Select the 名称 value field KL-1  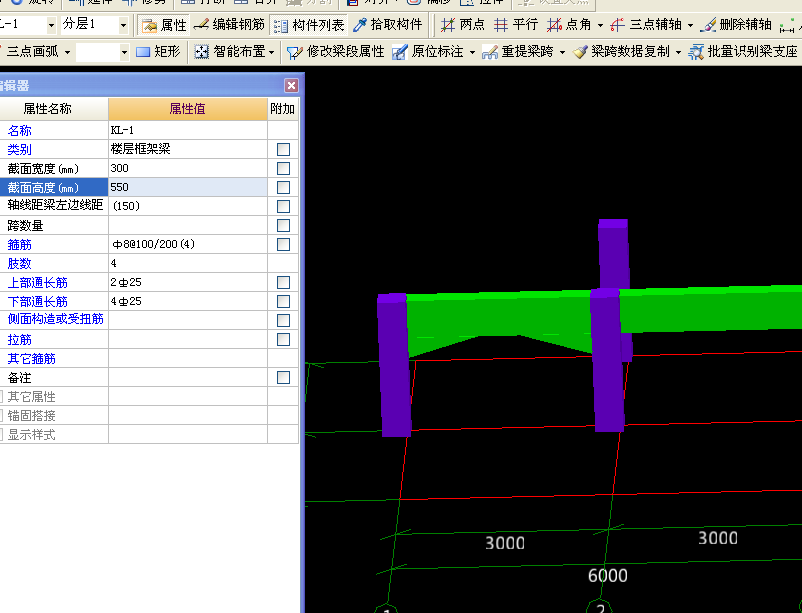[x=188, y=130]
